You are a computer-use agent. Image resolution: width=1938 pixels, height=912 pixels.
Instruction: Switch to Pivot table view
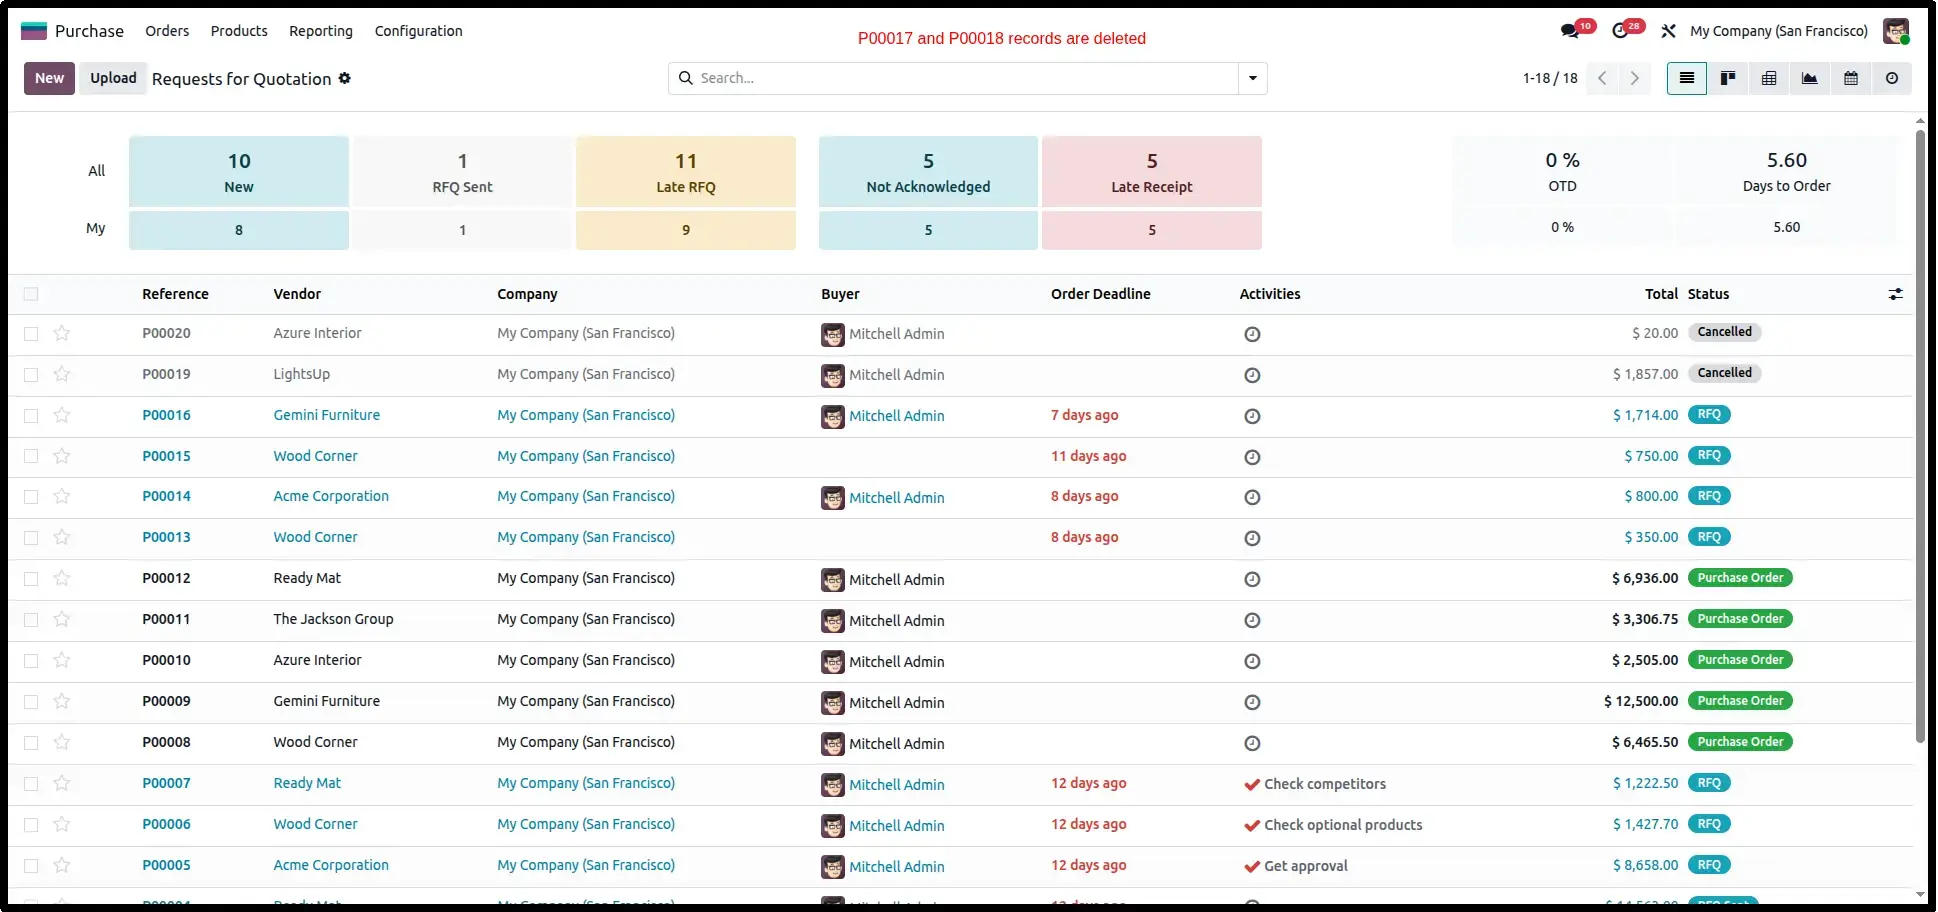(1768, 78)
